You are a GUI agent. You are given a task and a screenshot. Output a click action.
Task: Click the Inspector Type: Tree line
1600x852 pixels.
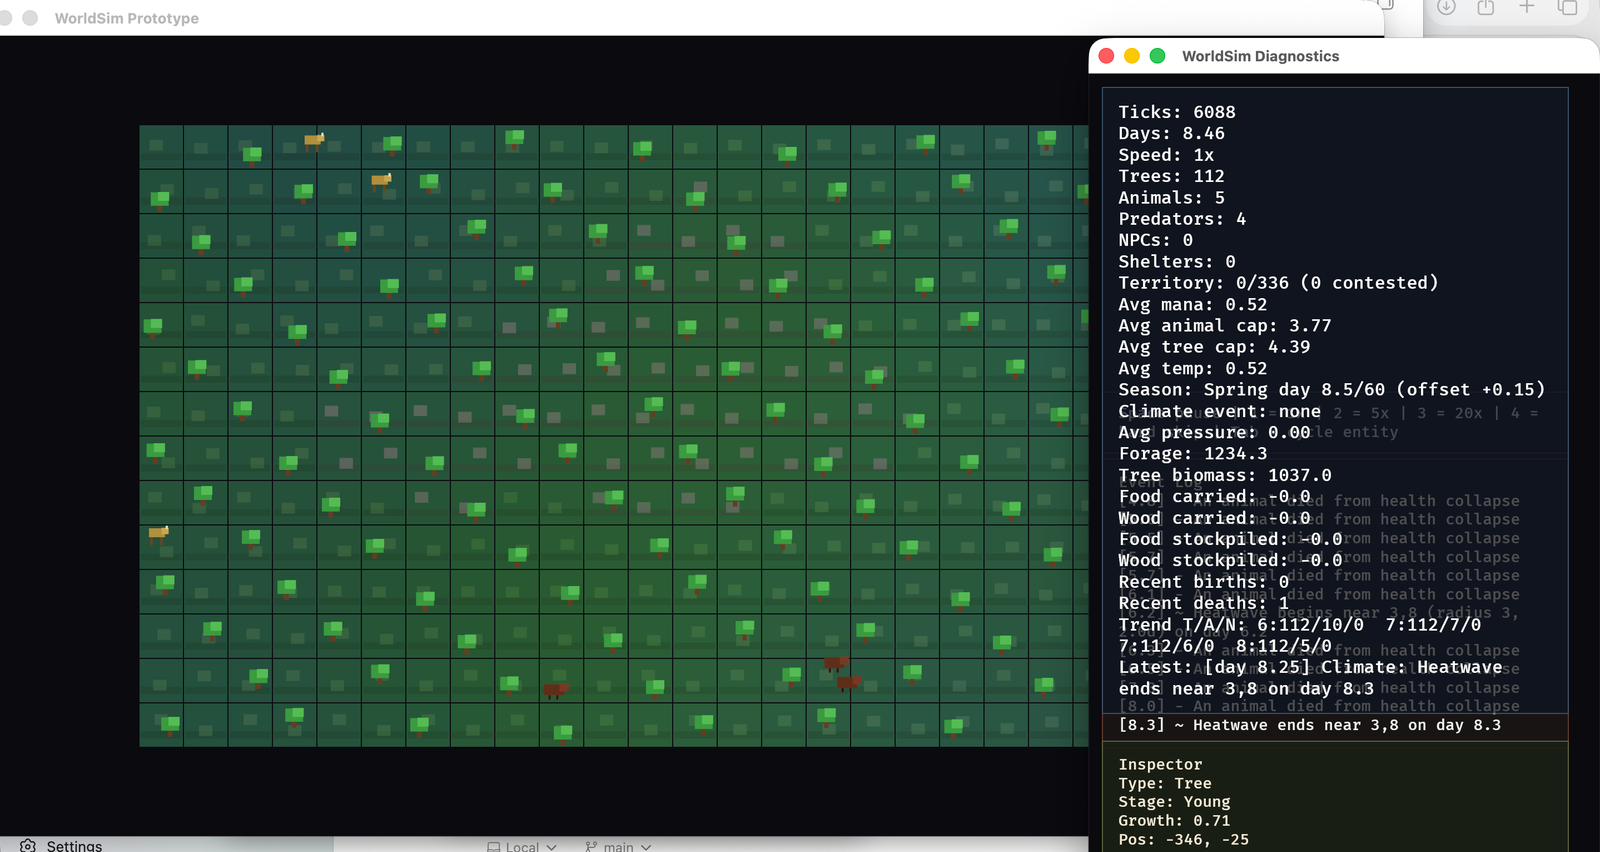1165,783
